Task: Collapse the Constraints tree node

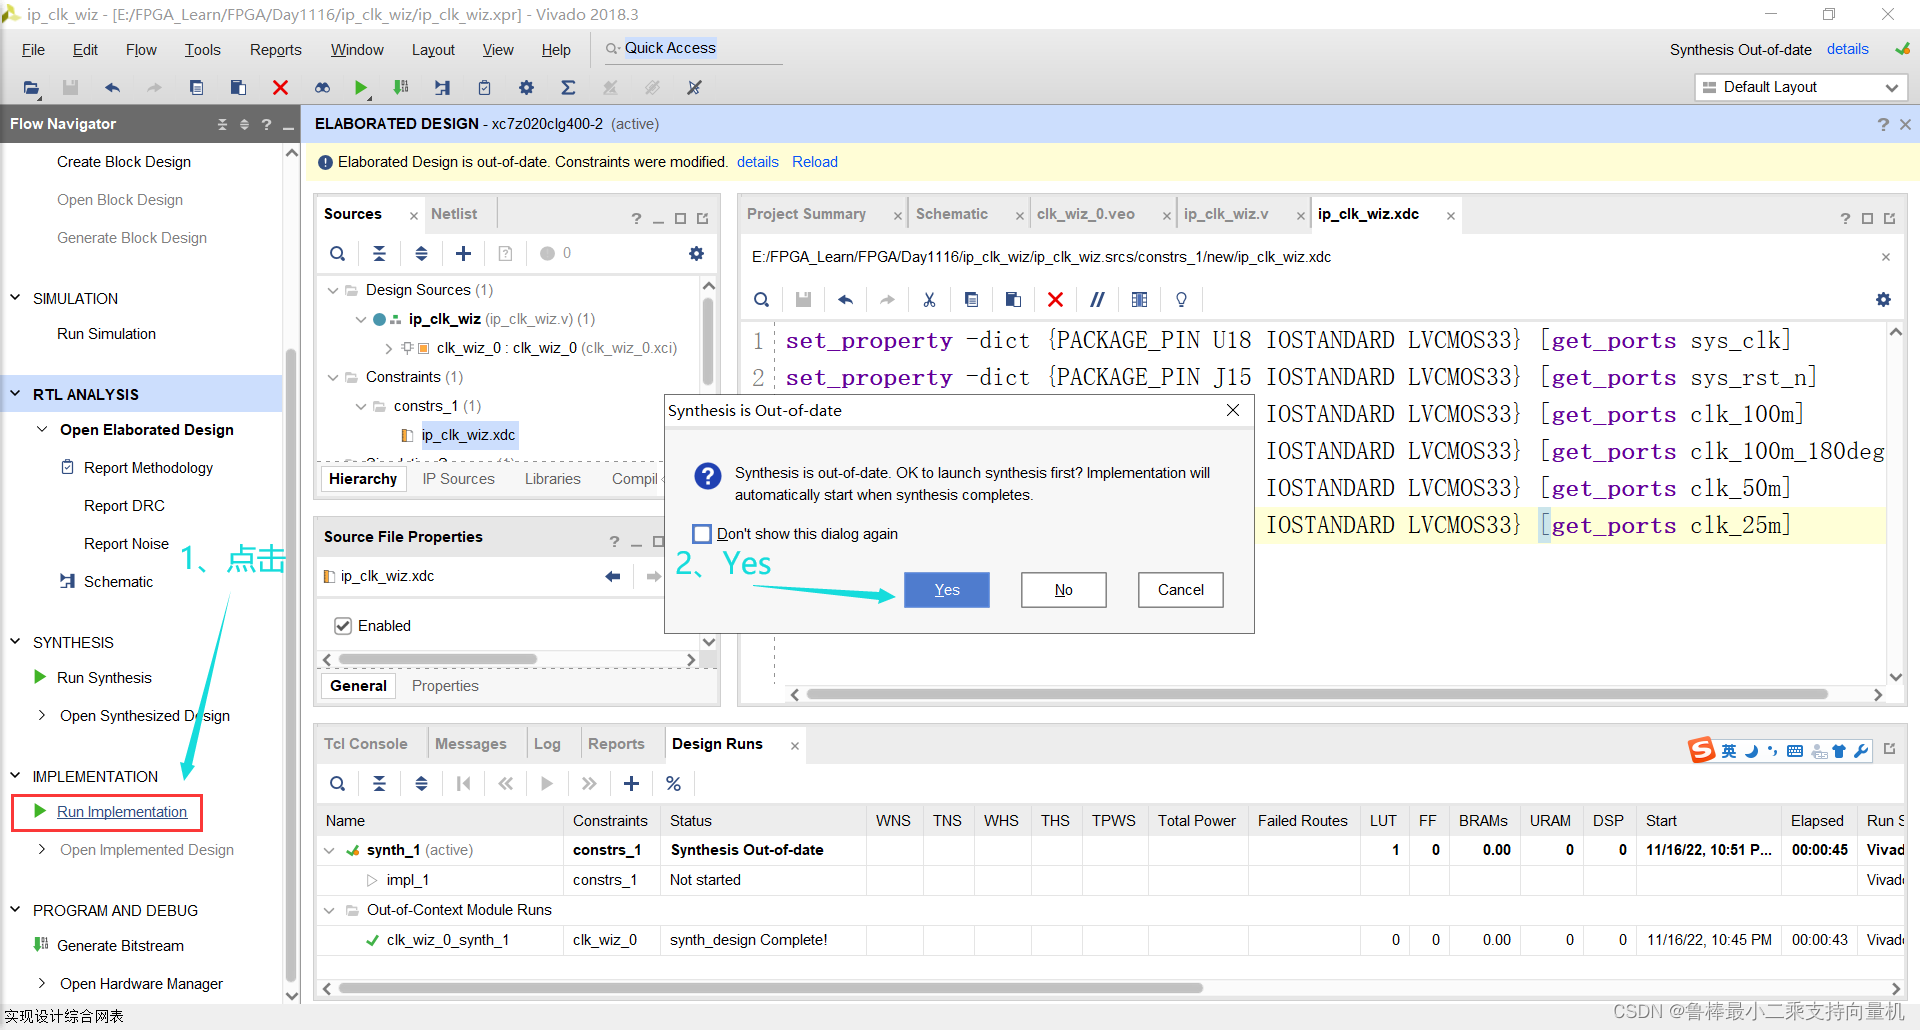Action: tap(333, 377)
